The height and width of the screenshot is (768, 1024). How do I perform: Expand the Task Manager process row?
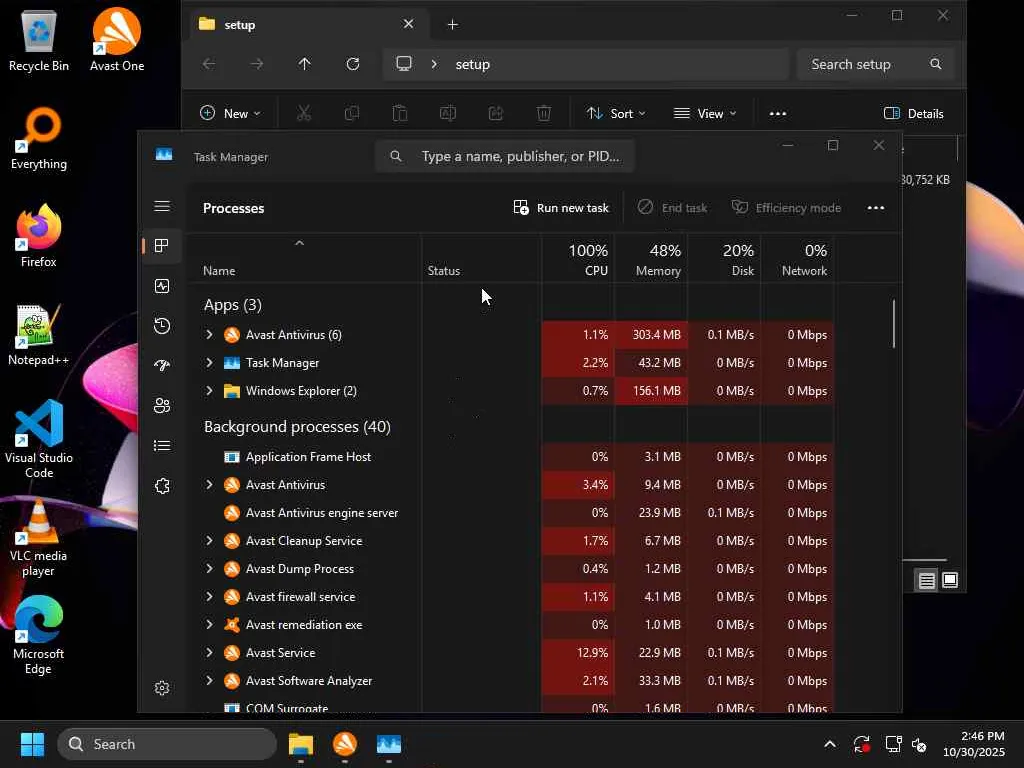click(209, 362)
